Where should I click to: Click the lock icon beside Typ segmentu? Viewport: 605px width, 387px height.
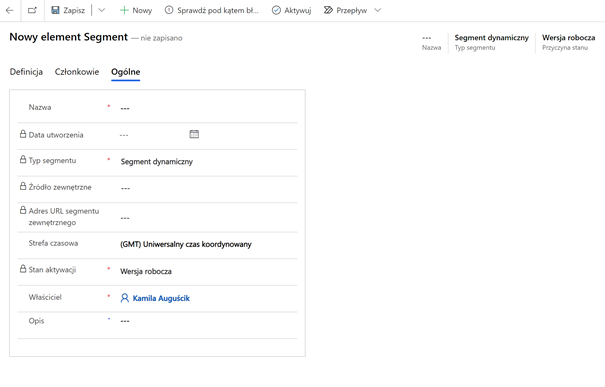(23, 159)
